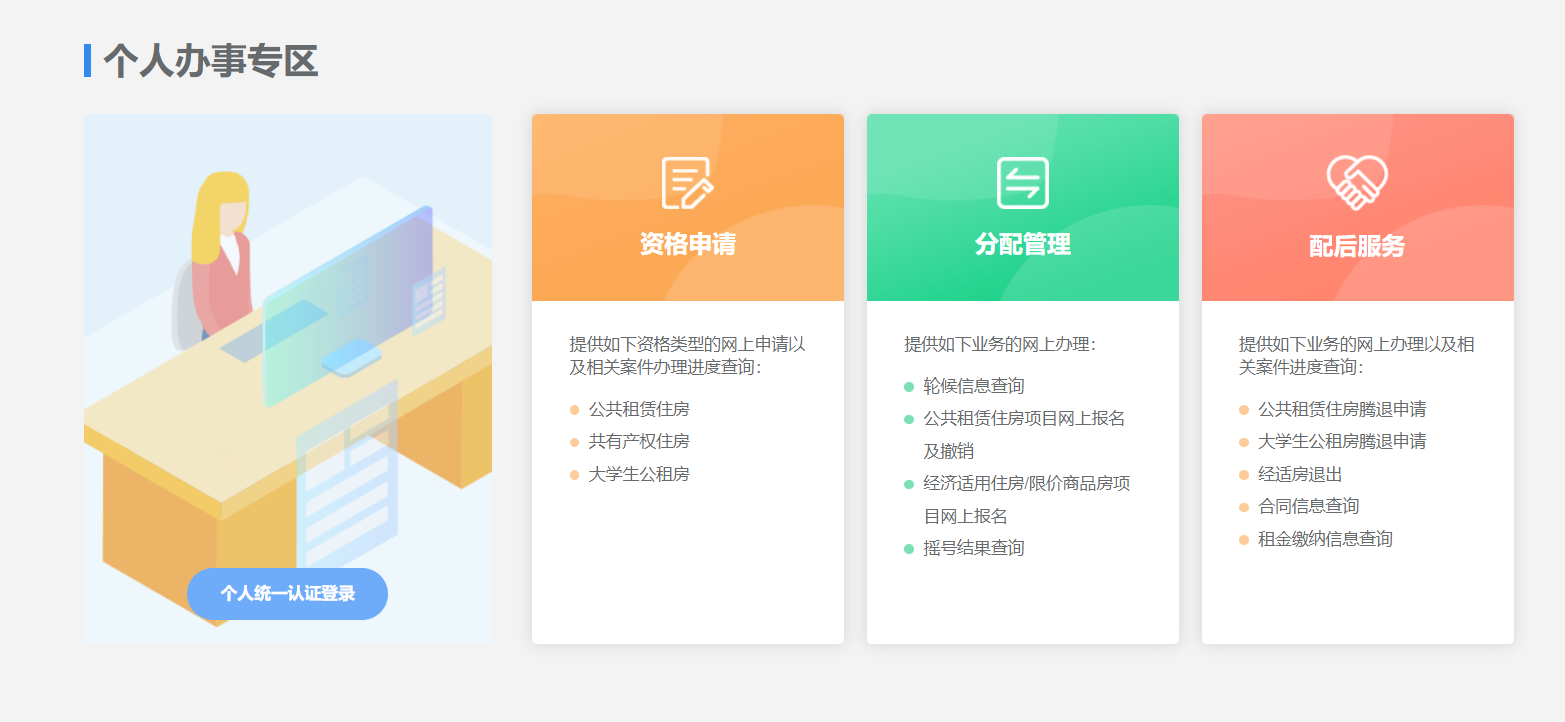The width and height of the screenshot is (1565, 722).
Task: Click the 提供如下业务的网上办理： description in 分配管理
Action: [1000, 344]
